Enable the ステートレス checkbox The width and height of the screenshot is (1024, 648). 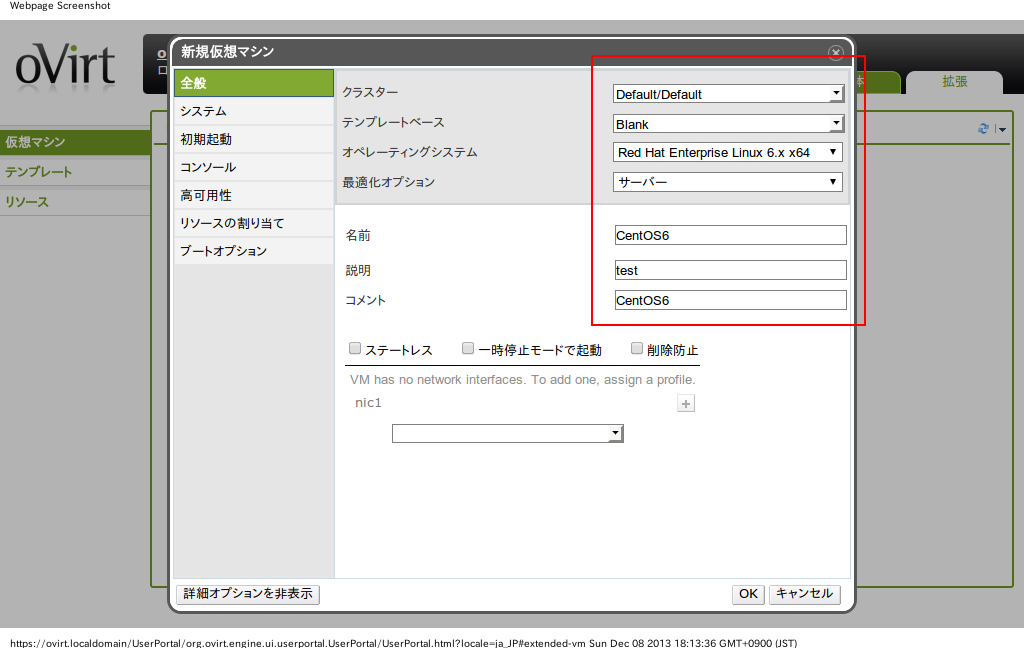pos(355,349)
